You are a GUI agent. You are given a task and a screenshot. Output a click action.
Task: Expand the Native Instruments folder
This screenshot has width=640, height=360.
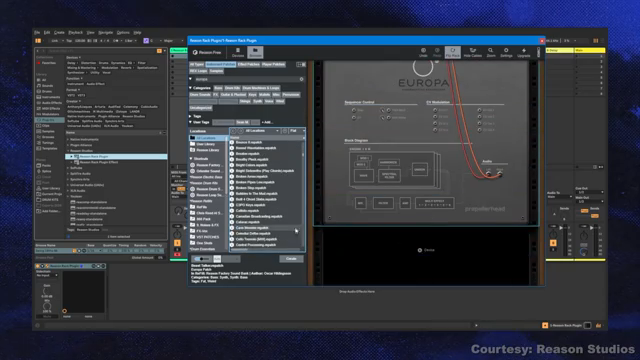(68, 140)
